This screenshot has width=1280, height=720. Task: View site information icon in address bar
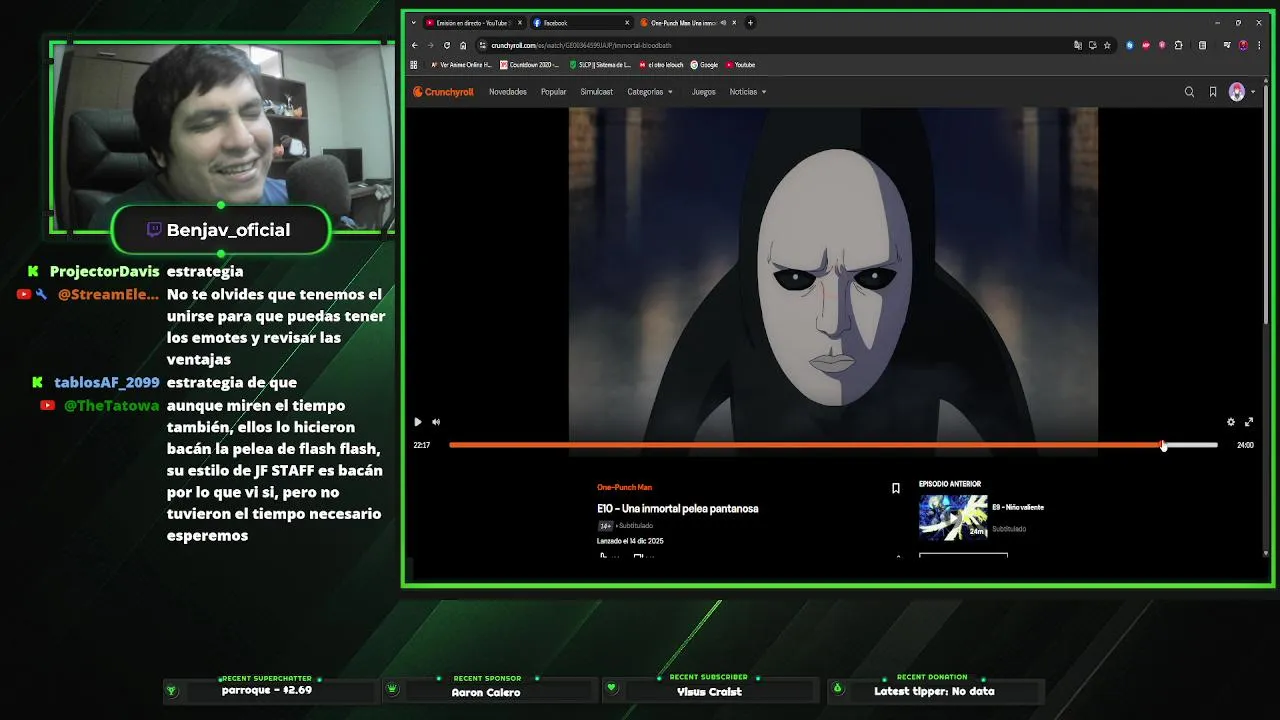click(x=482, y=45)
